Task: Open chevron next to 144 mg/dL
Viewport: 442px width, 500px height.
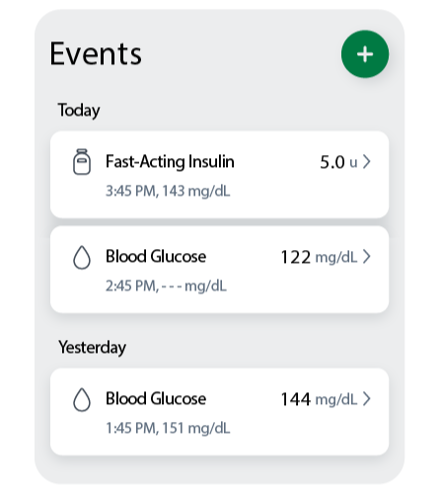Action: pyautogui.click(x=367, y=399)
